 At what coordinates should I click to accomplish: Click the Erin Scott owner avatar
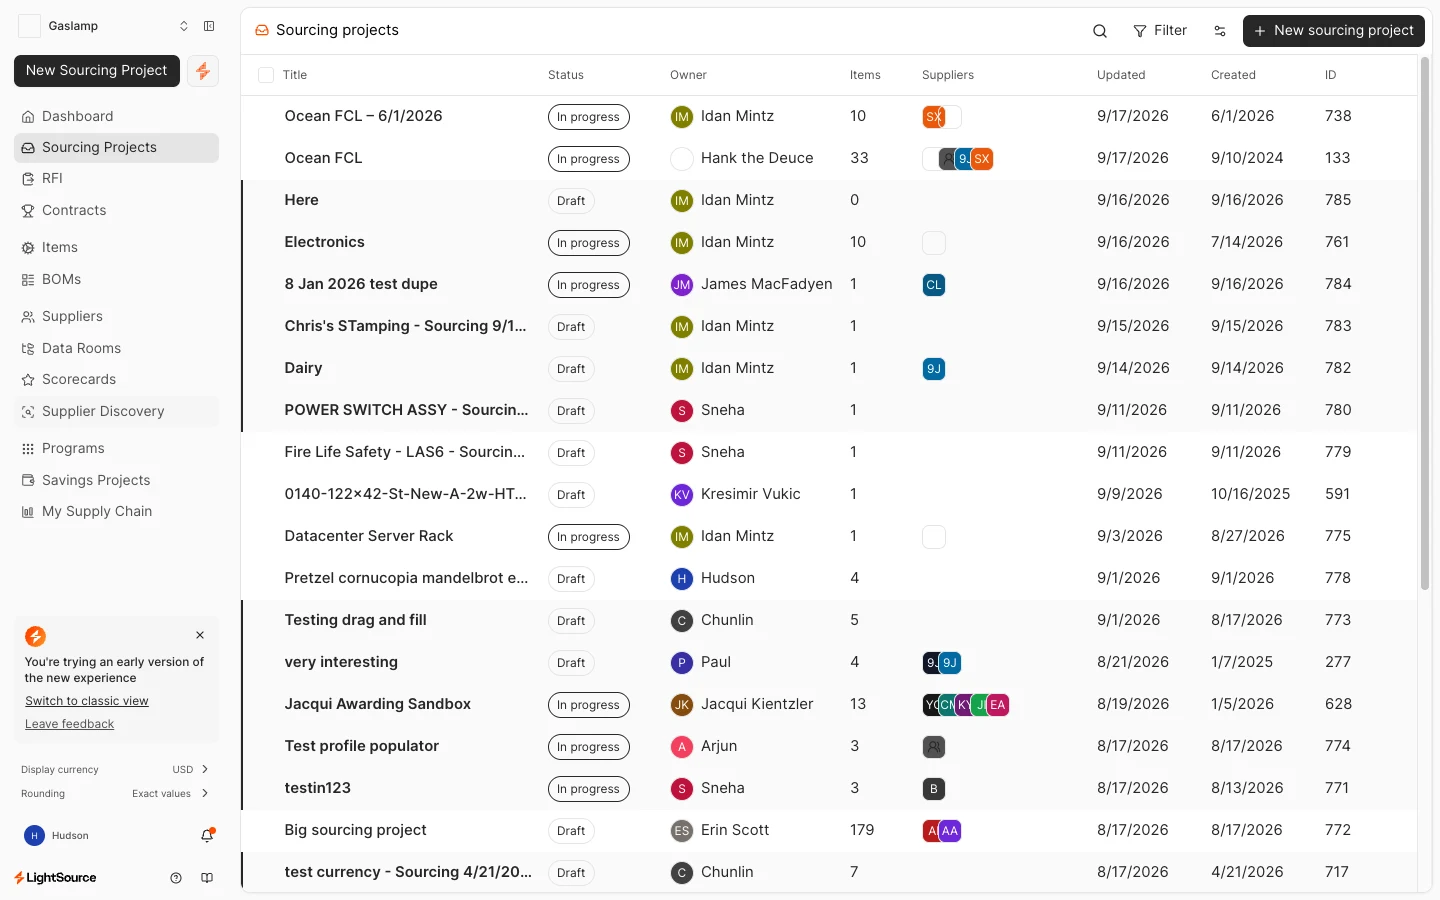click(682, 831)
